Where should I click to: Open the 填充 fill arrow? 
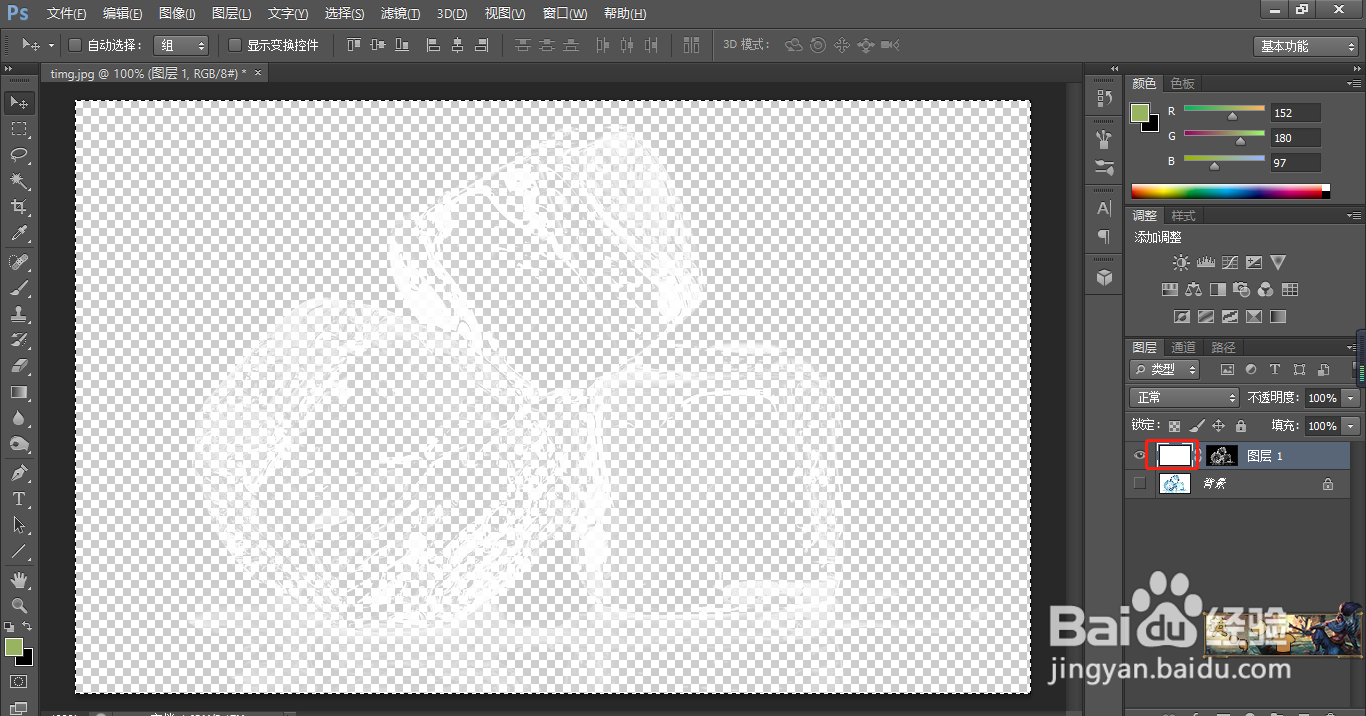[x=1352, y=426]
